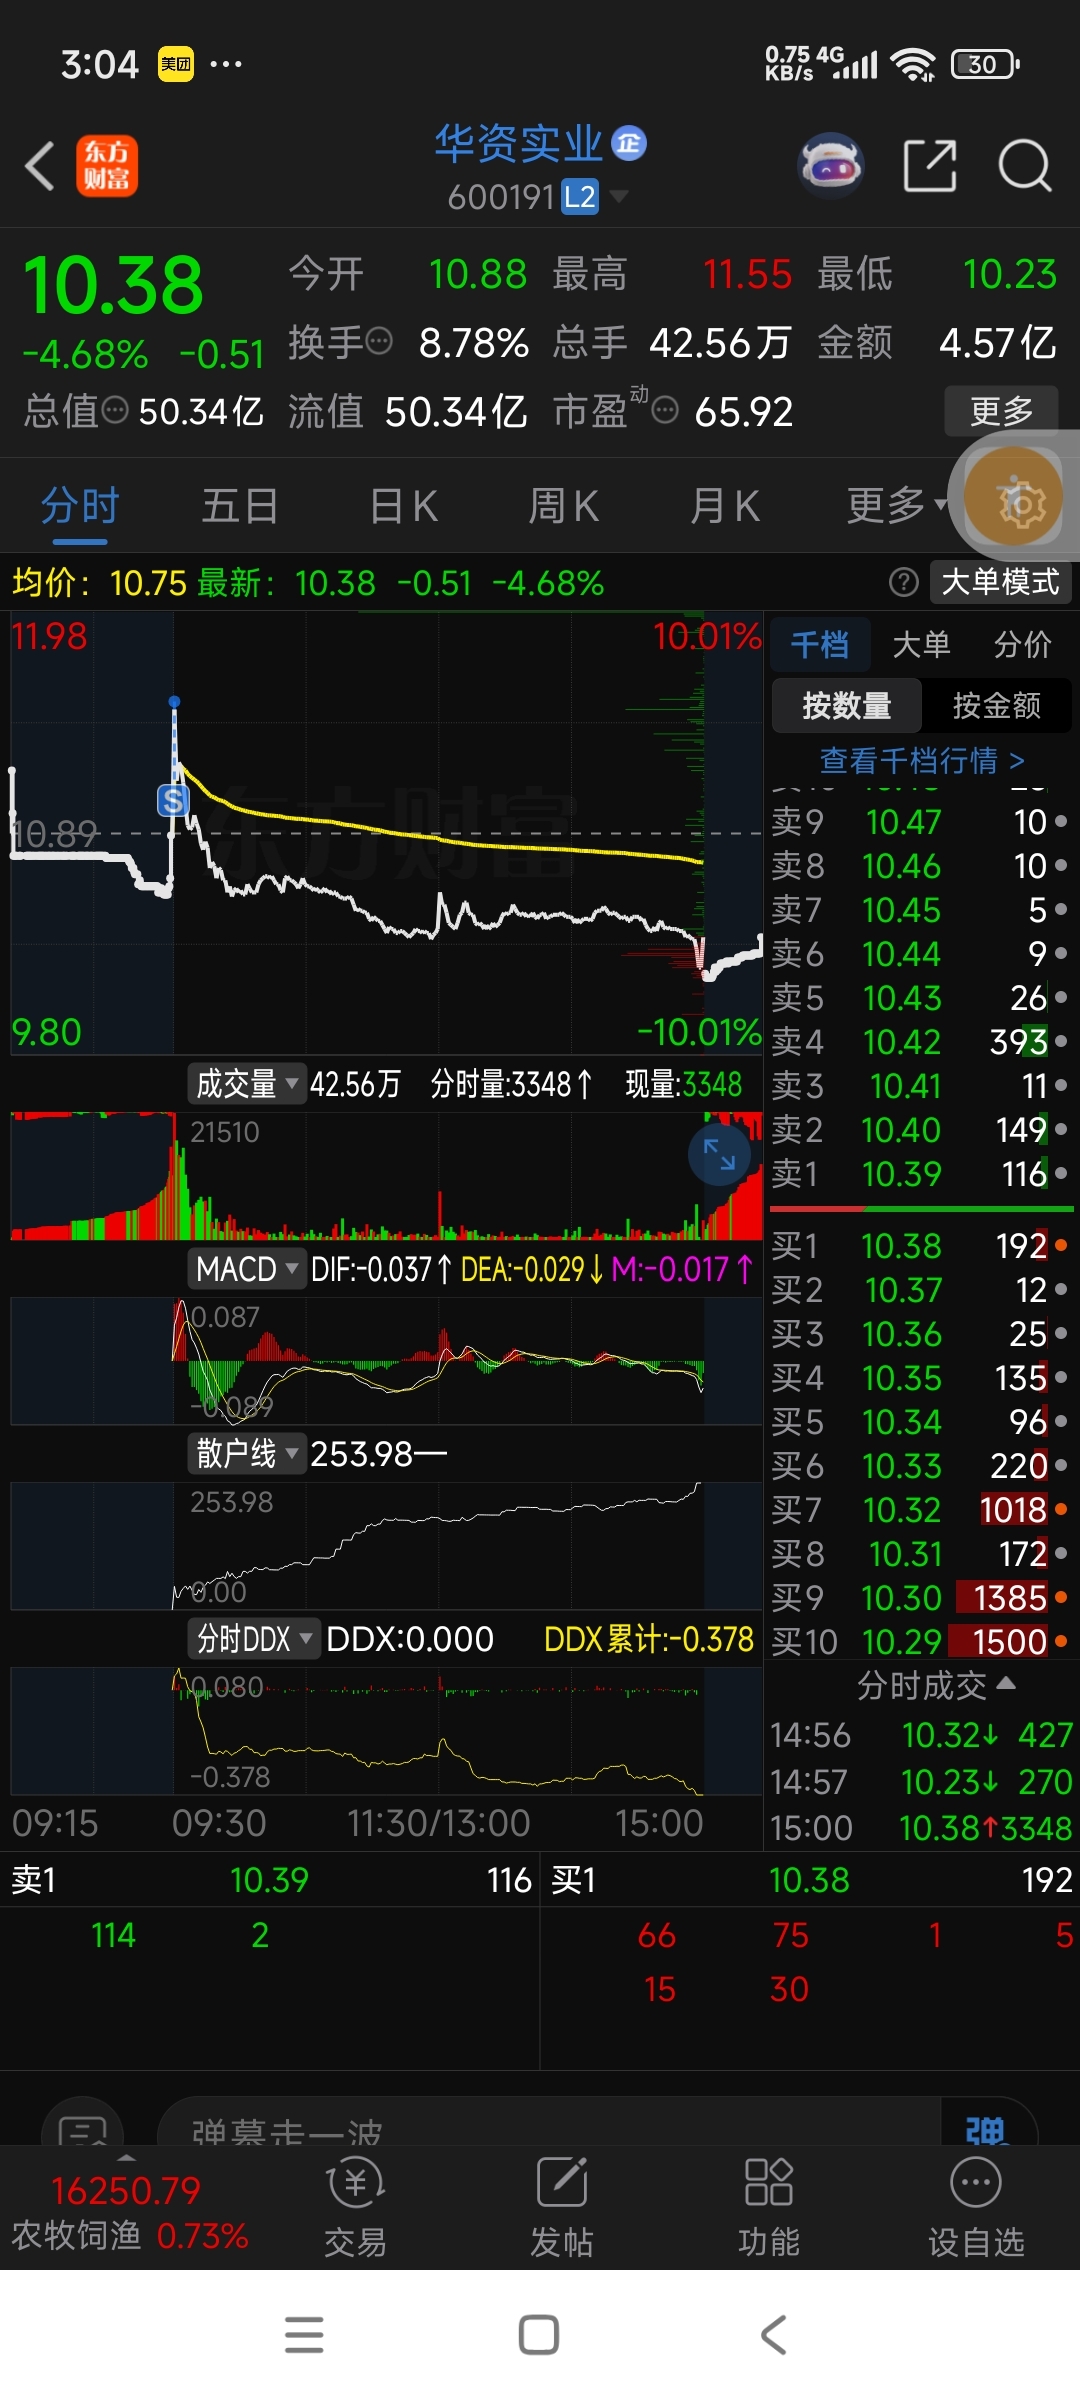Tap the share icon in header
Image resolution: width=1080 pixels, height=2400 pixels.
coord(930,165)
